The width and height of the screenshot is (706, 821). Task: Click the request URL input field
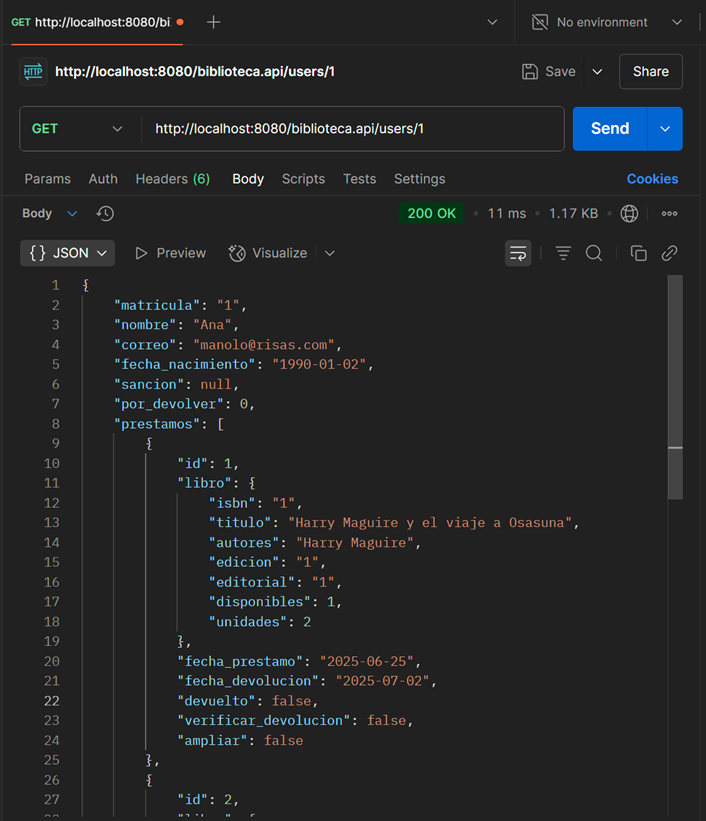click(353, 129)
